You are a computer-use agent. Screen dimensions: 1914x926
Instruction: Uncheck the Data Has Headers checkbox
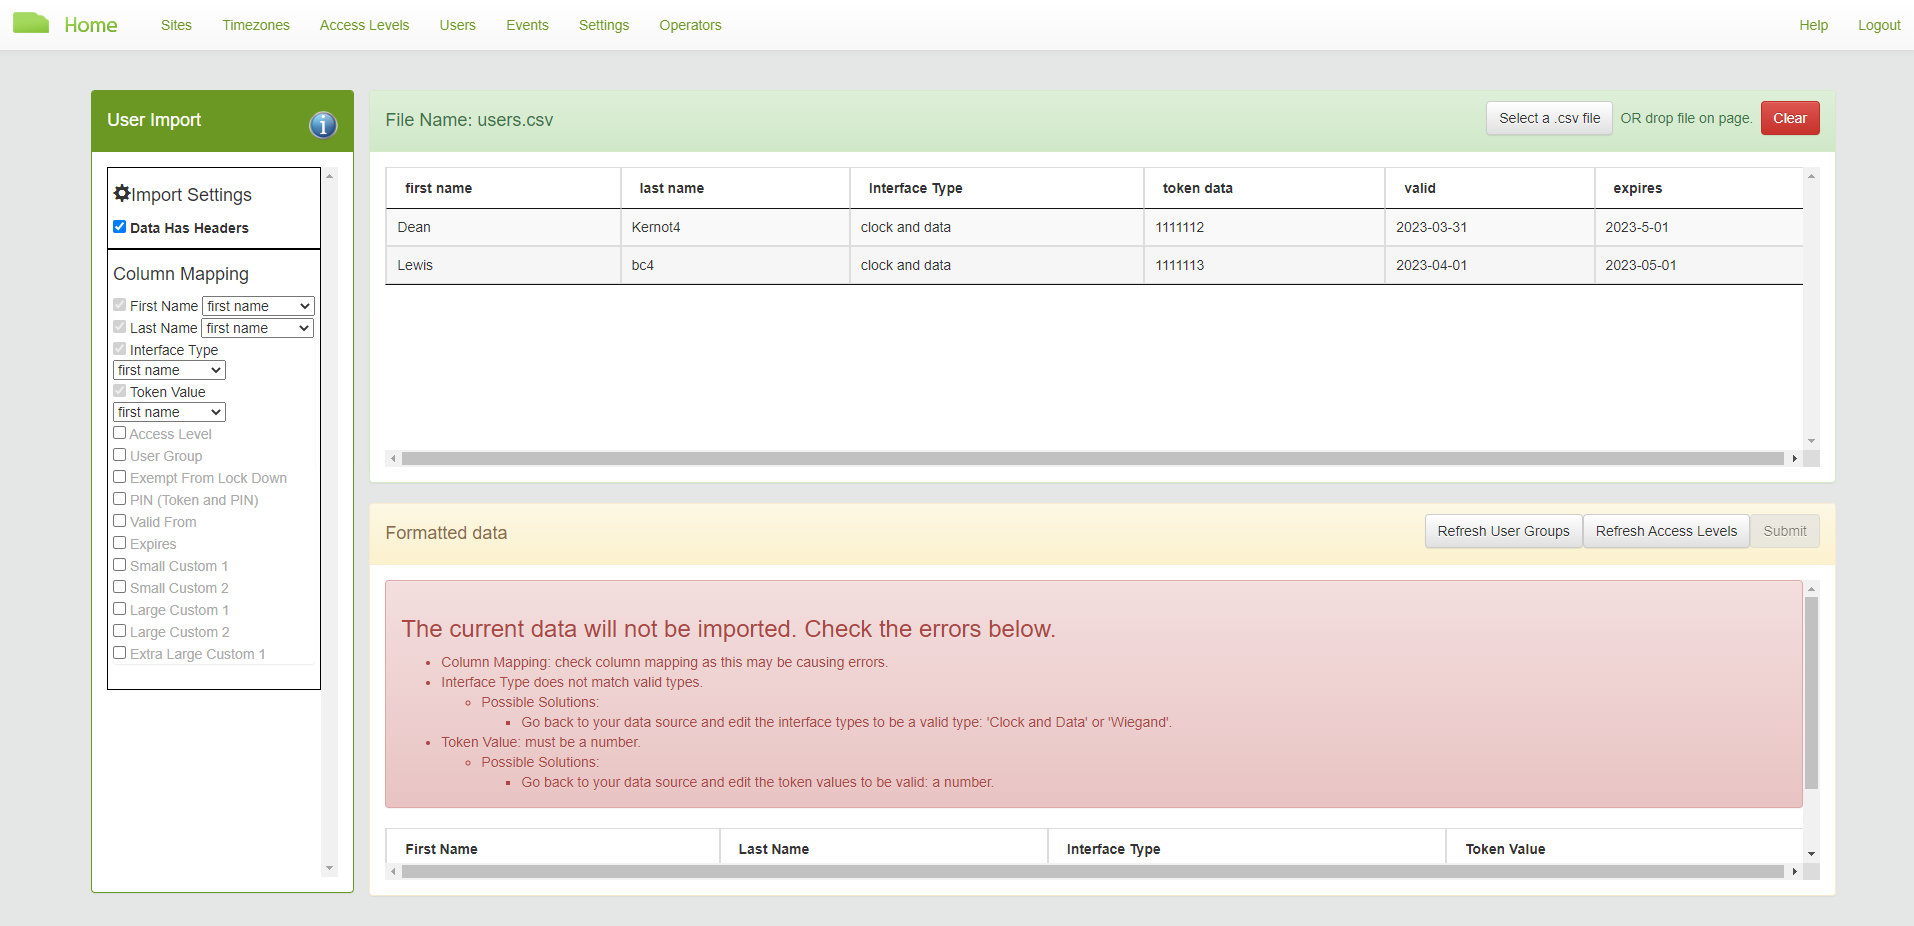tap(119, 227)
